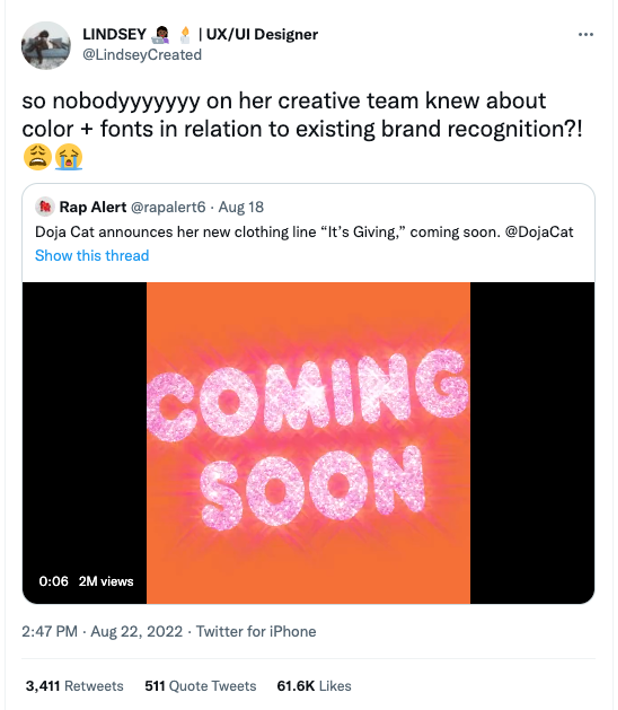View the 3,411 Retweets list
618x710 pixels.
point(74,686)
